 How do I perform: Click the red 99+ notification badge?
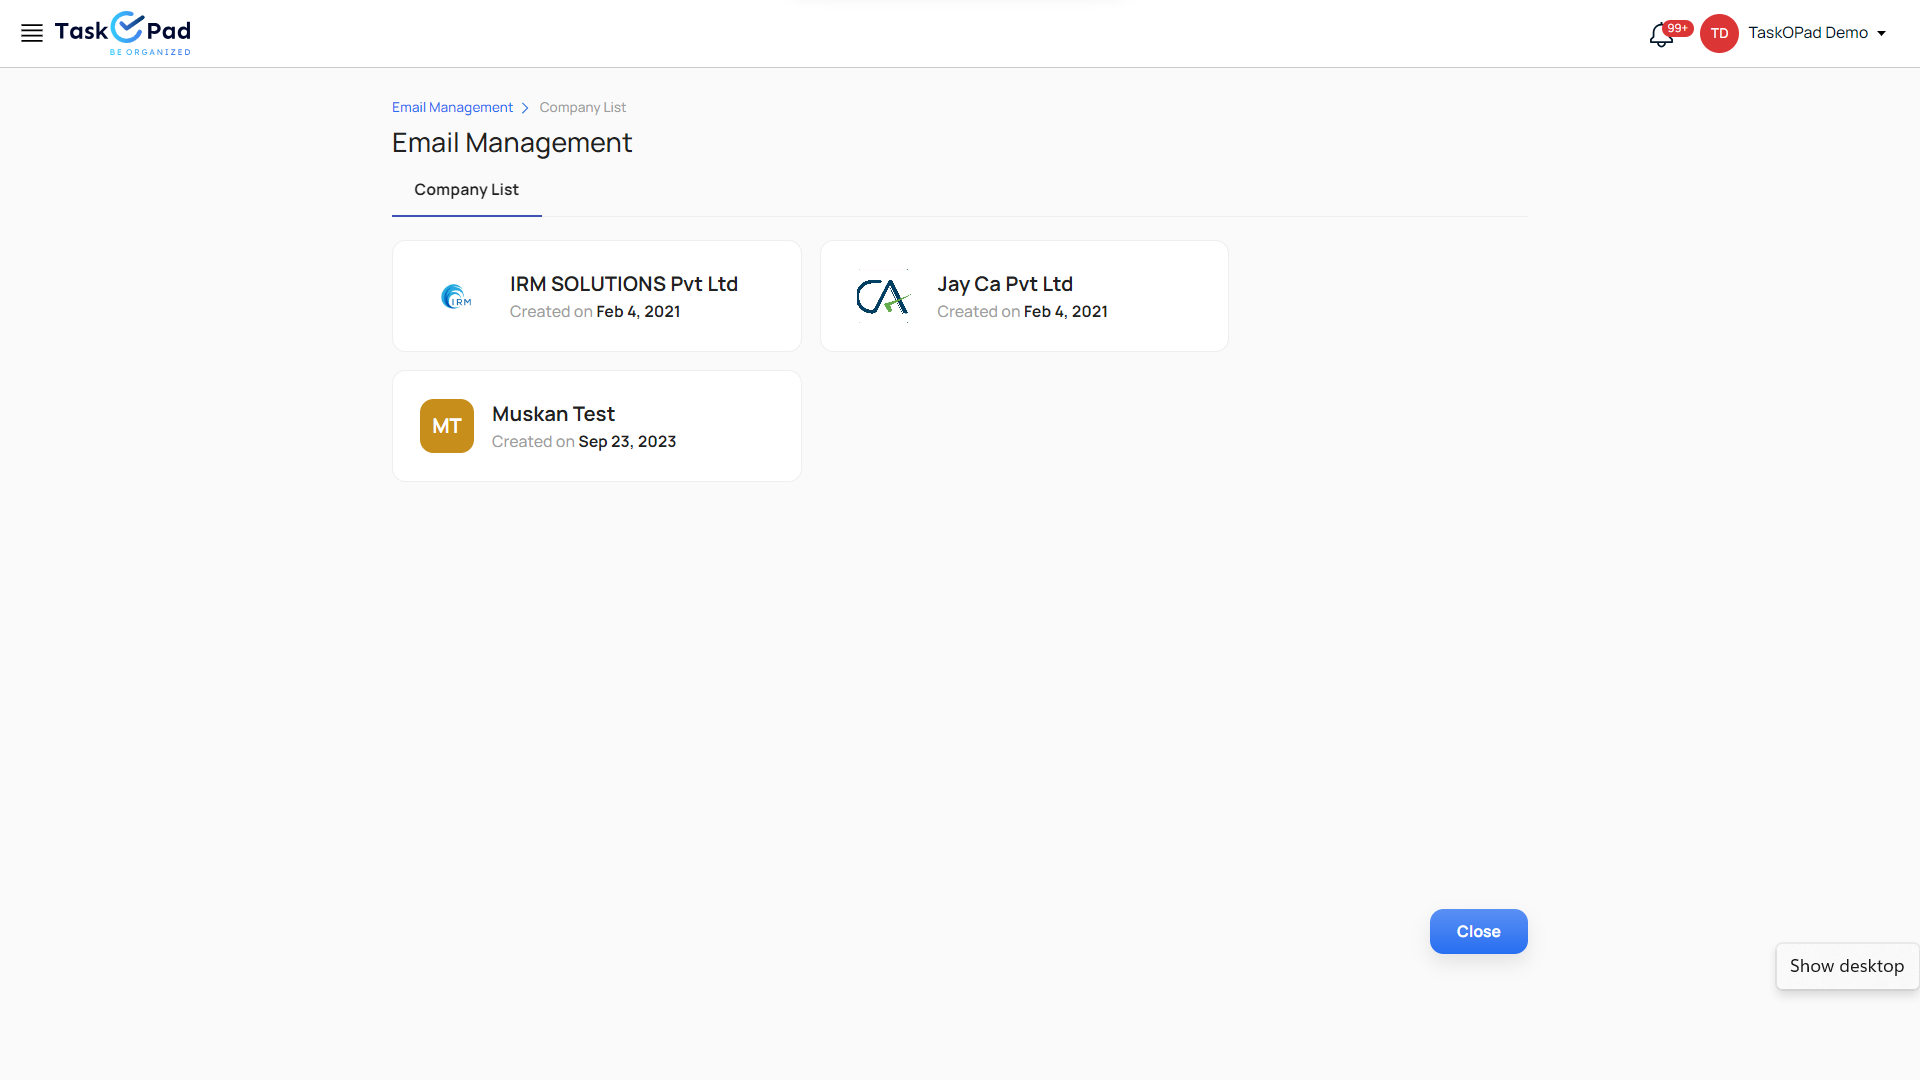(1678, 28)
